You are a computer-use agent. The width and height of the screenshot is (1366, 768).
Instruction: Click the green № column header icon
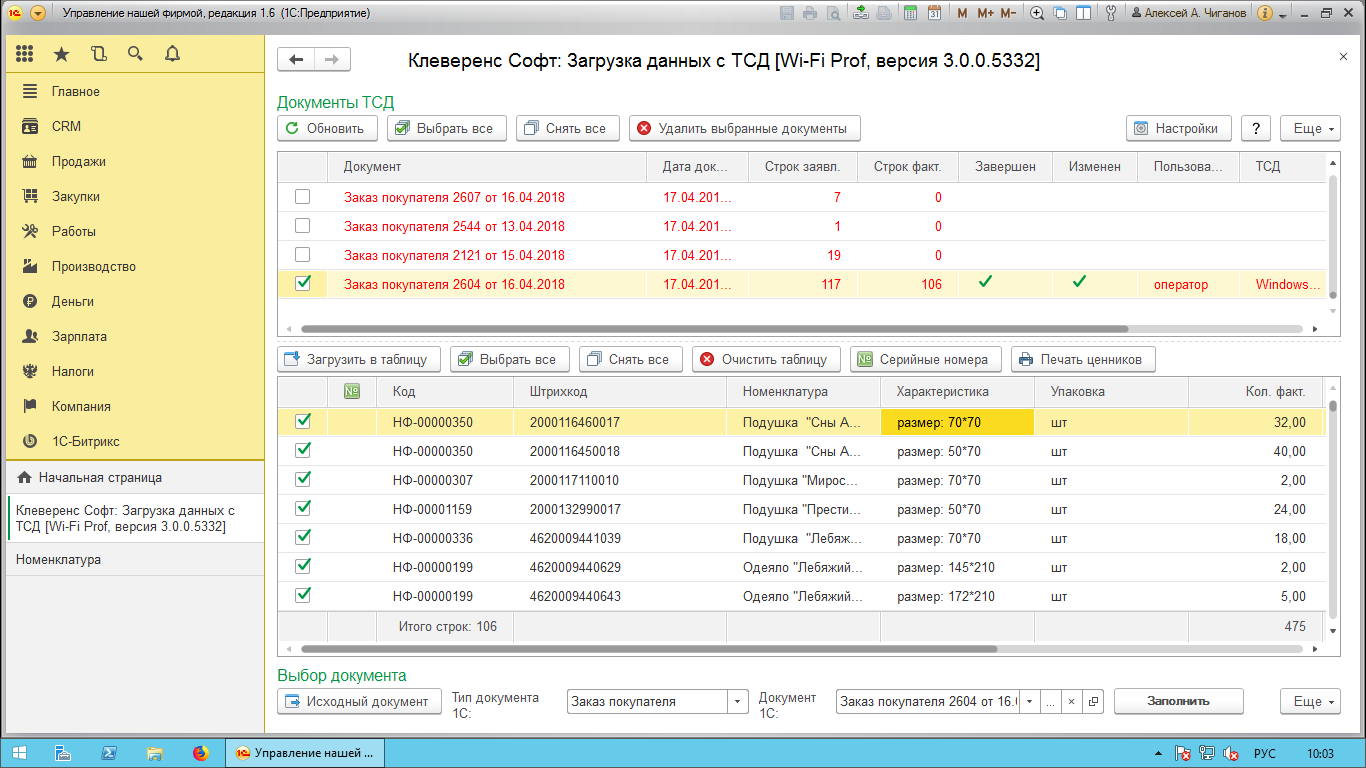click(352, 392)
